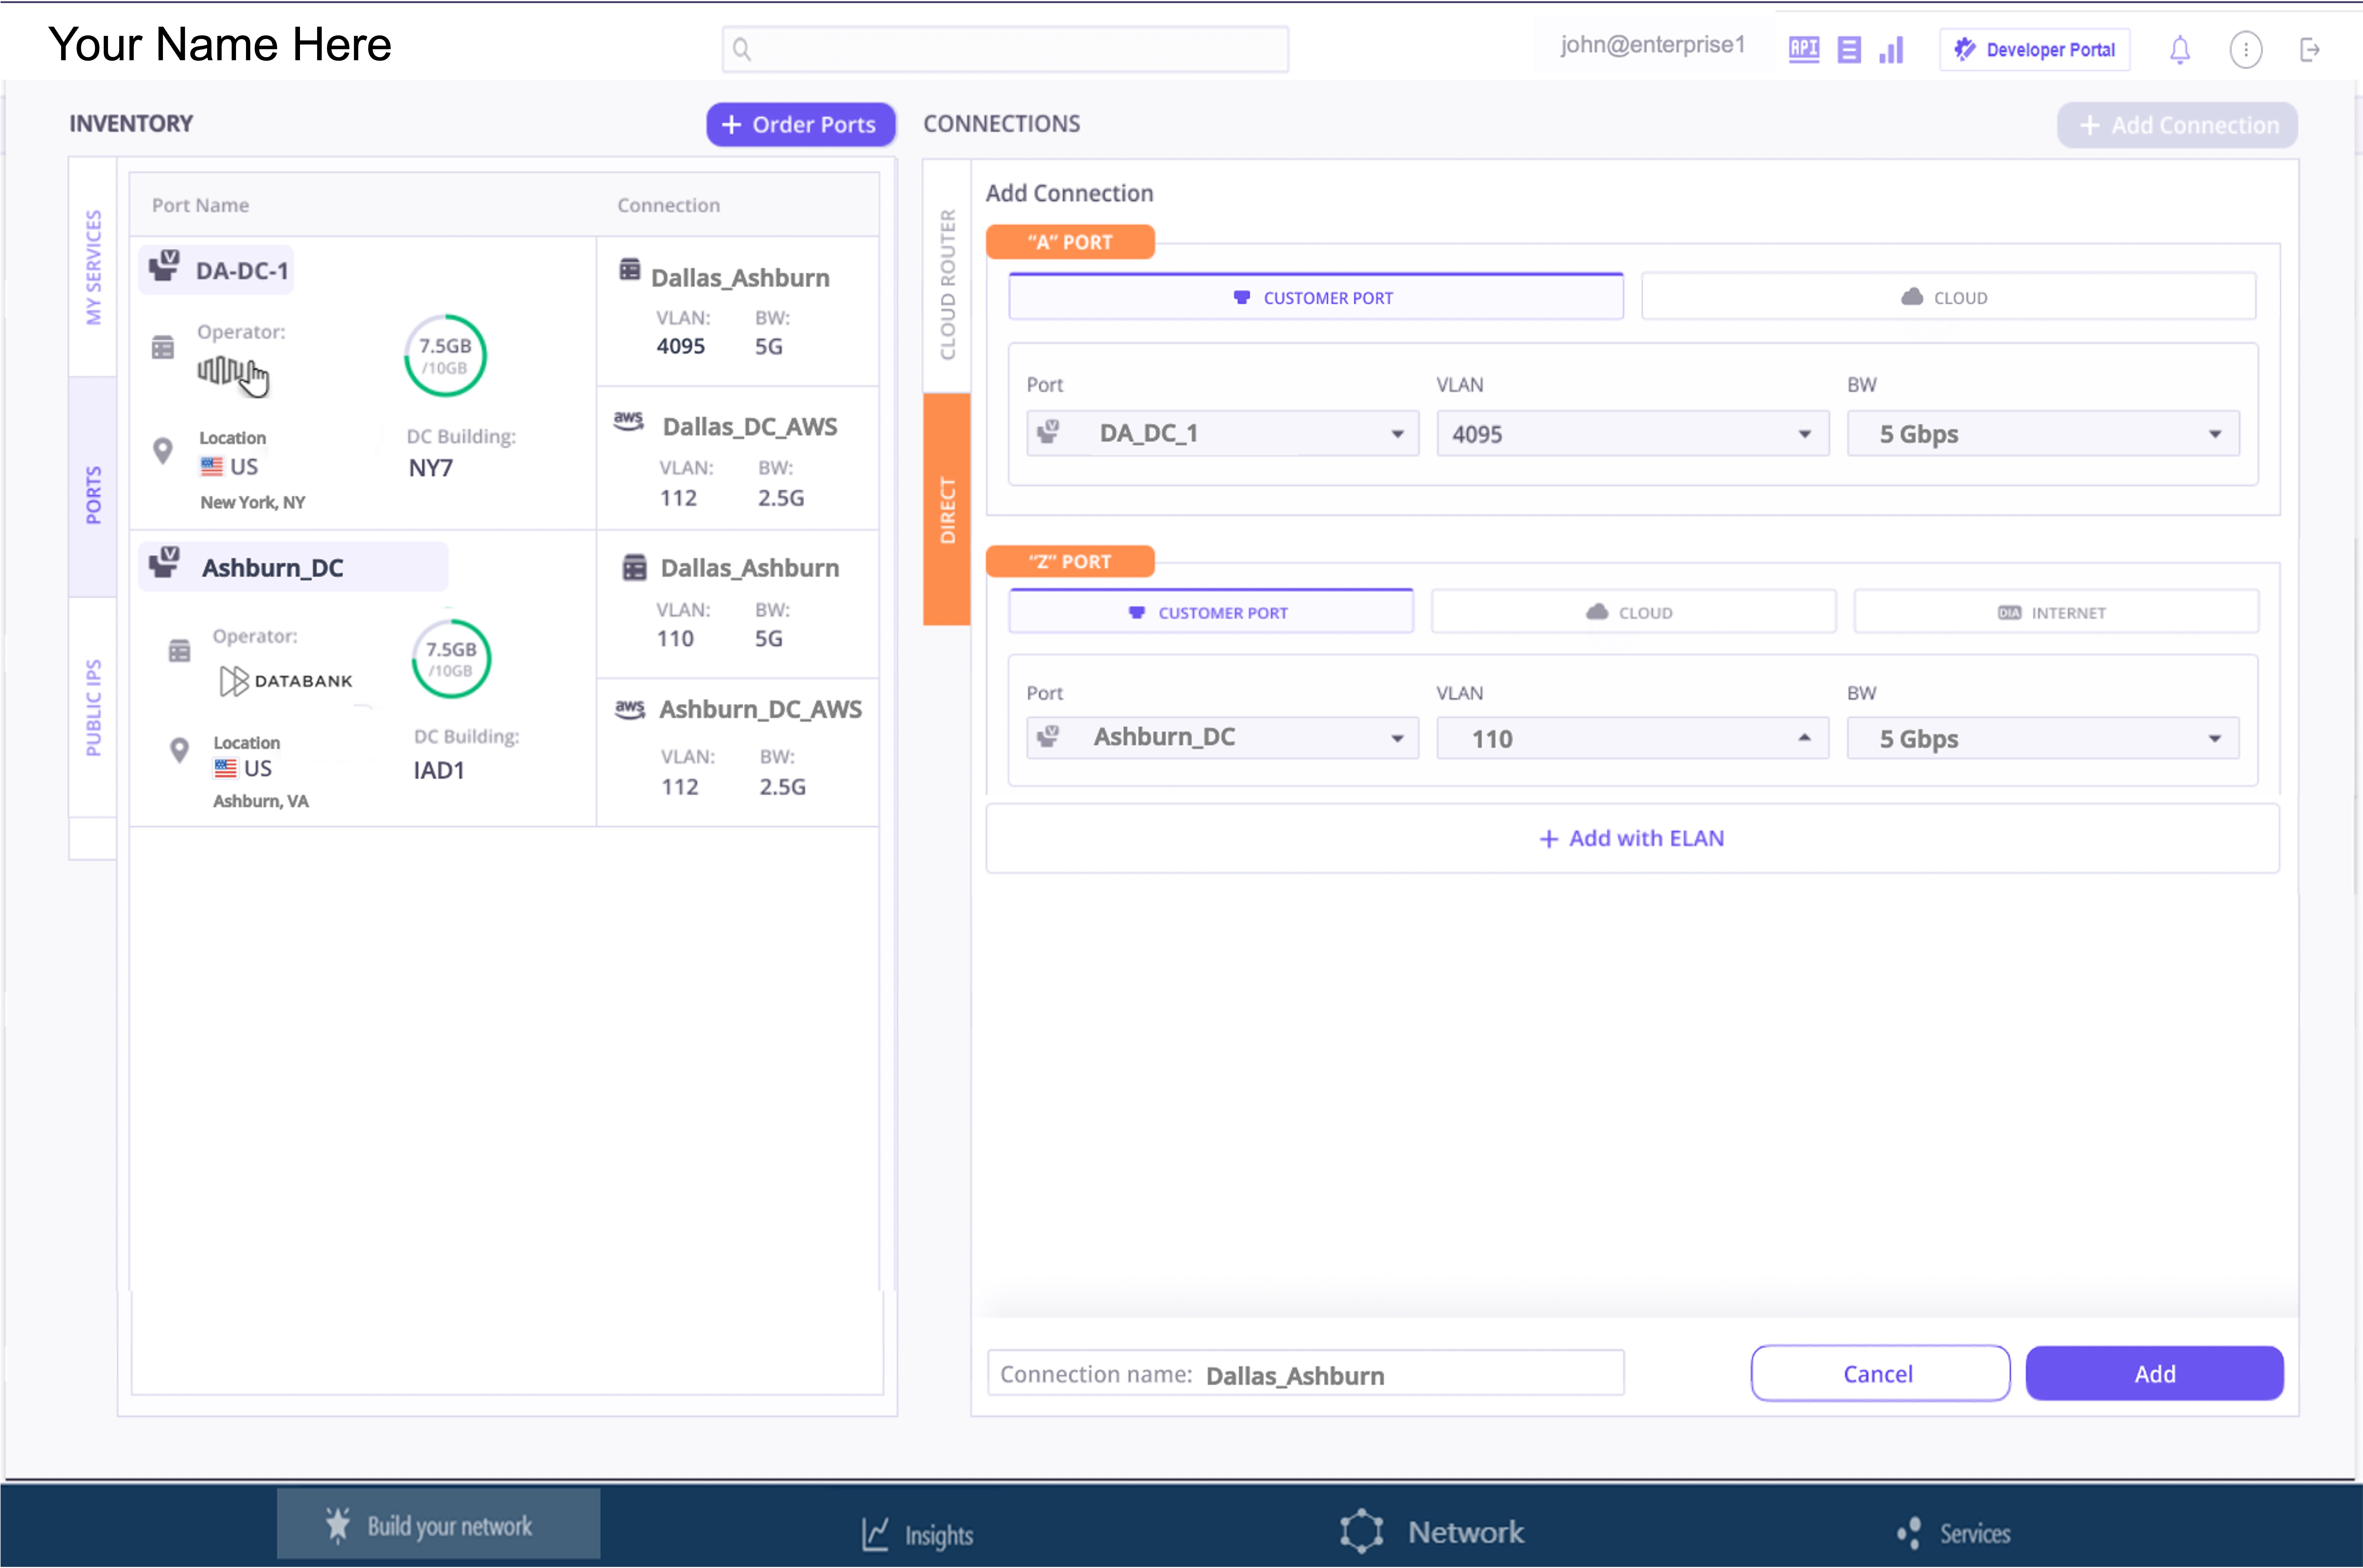Open the A port DA_DC_1 port dropdown
This screenshot has height=1568, width=2363.
pyautogui.click(x=1222, y=433)
